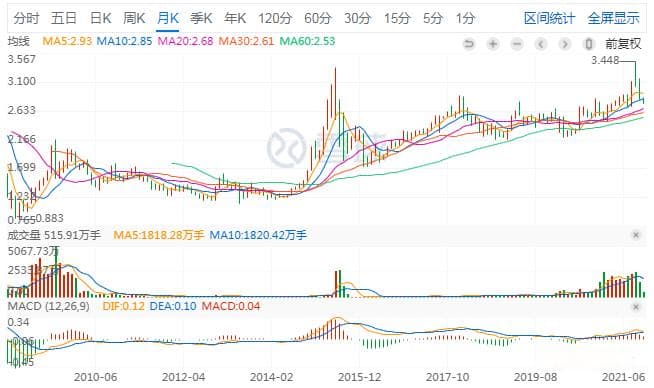Image resolution: width=654 pixels, height=388 pixels.
Task: Click the MA10:2.85 legend value
Action: [x=124, y=41]
